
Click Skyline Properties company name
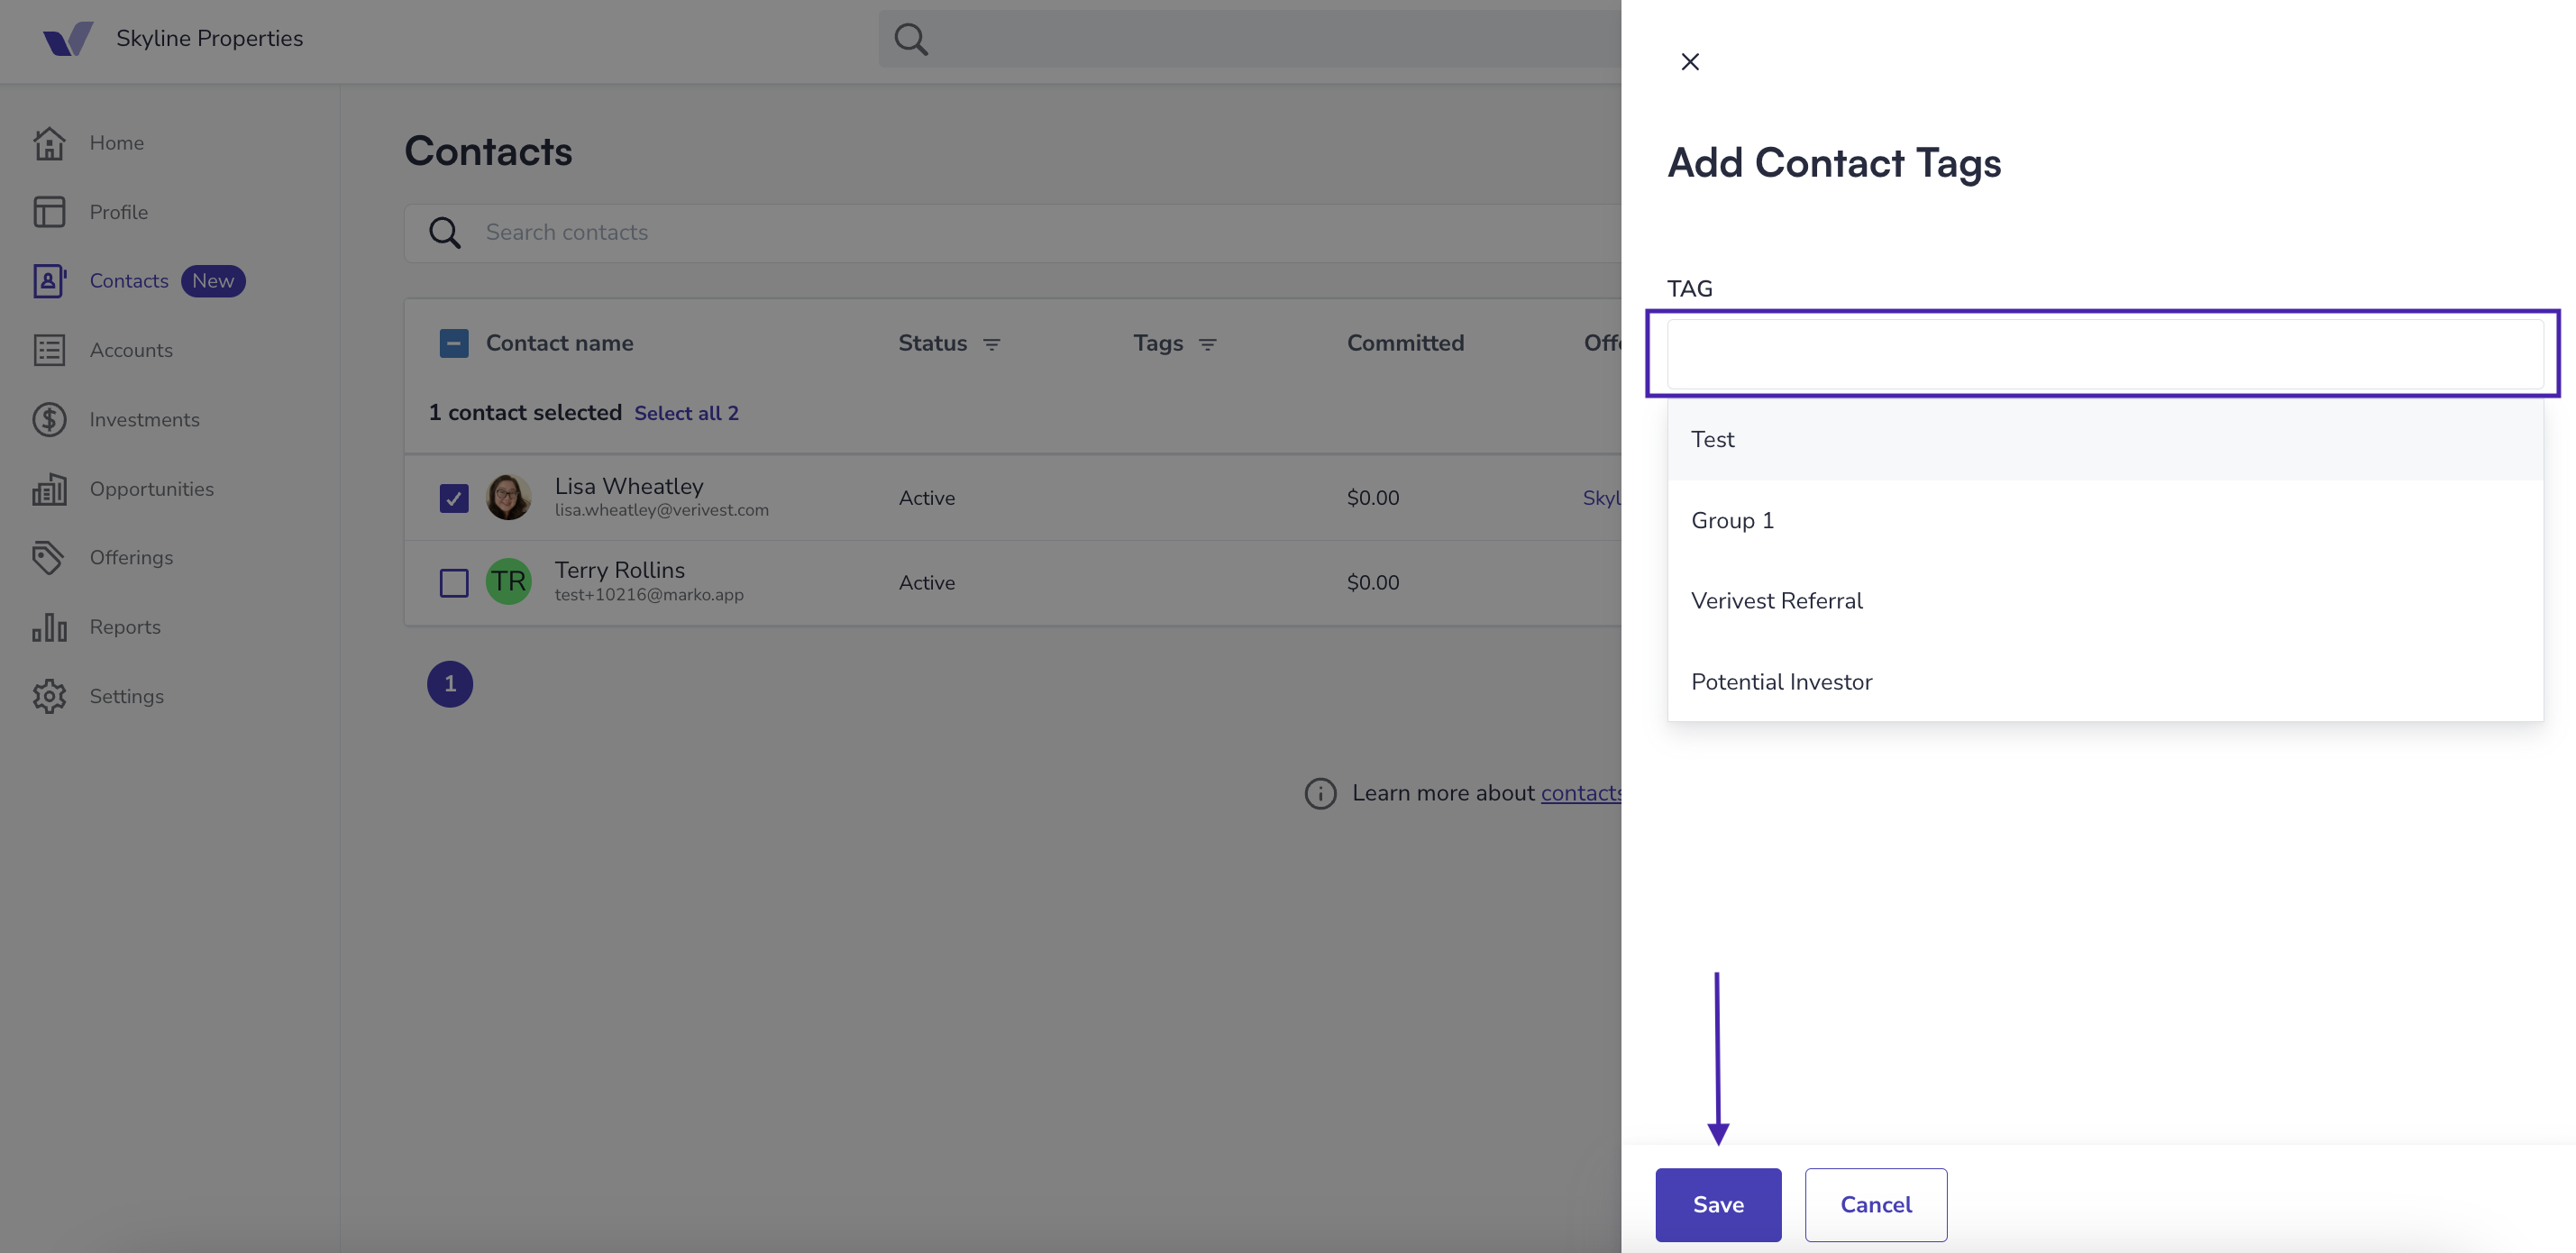pos(209,39)
